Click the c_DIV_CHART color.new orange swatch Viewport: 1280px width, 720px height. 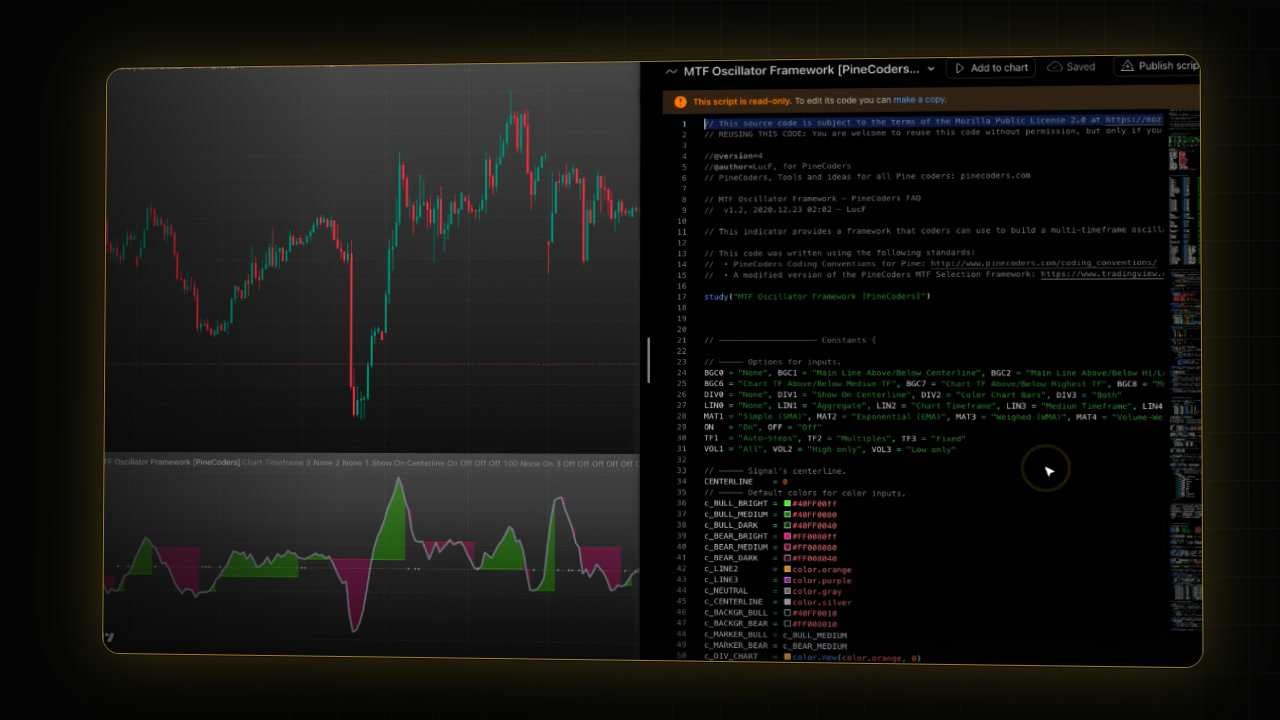click(x=788, y=657)
